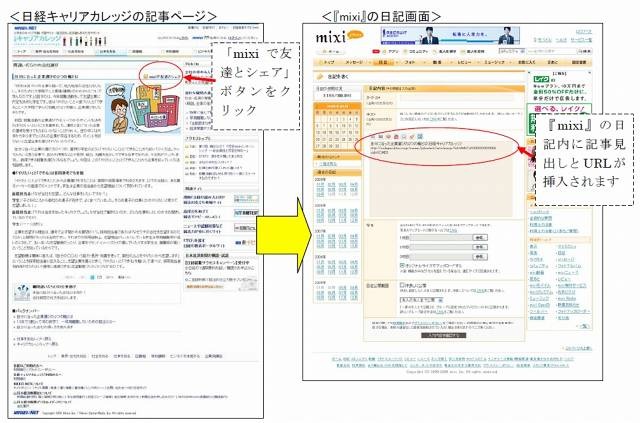Click the cartoon illustration in the Nikkei article
The width and height of the screenshot is (640, 423).
point(142,108)
